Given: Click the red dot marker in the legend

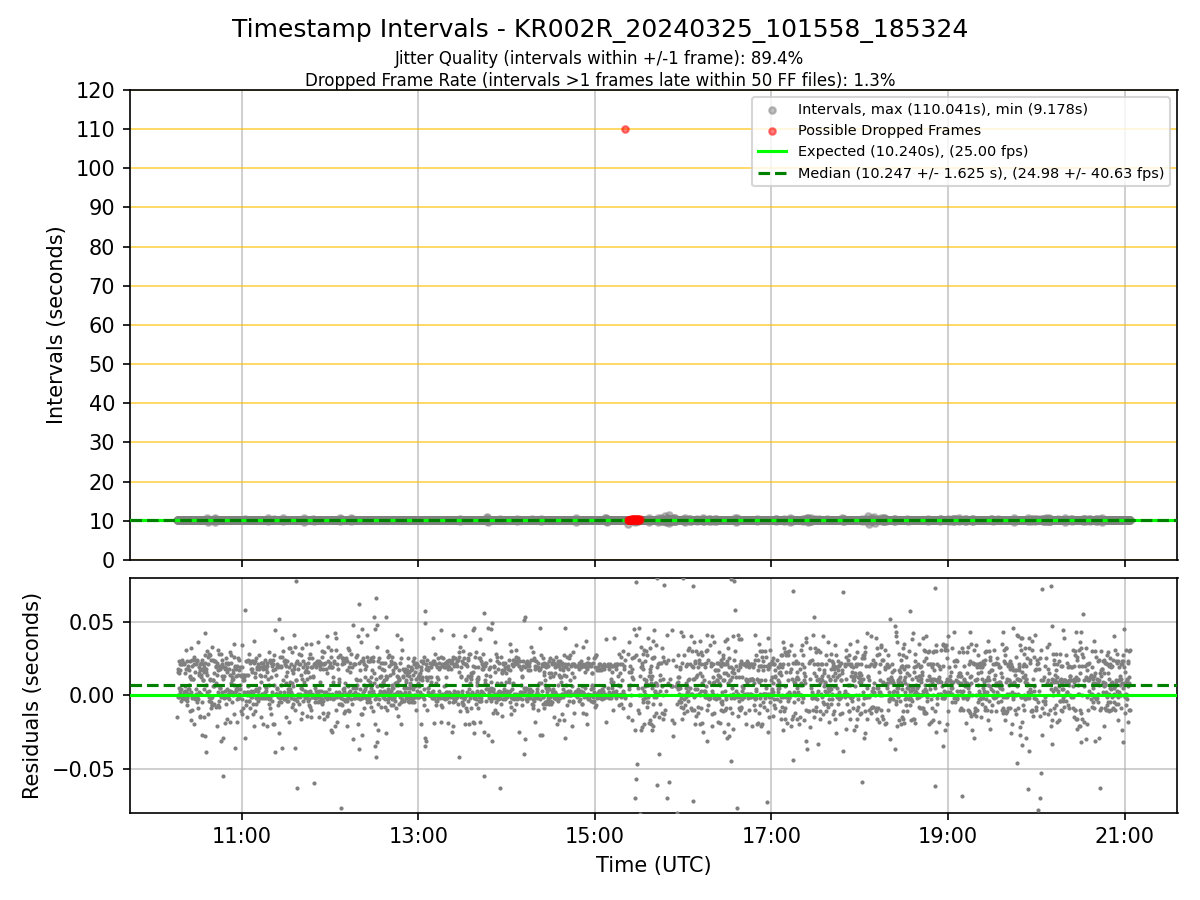Looking at the screenshot, I should pos(772,131).
